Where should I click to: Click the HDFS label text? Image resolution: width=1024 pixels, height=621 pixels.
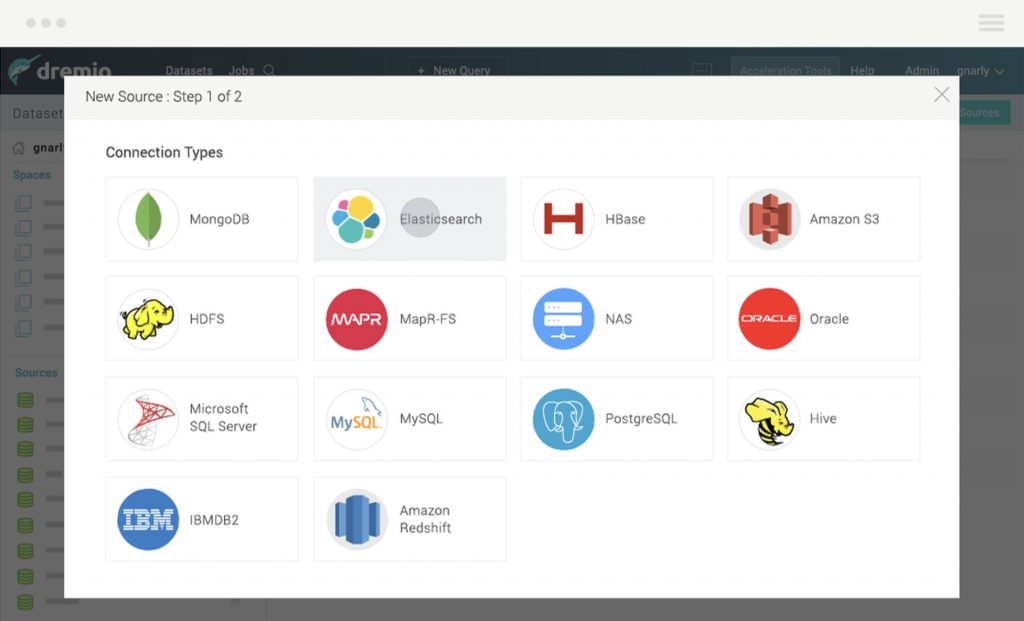click(207, 319)
